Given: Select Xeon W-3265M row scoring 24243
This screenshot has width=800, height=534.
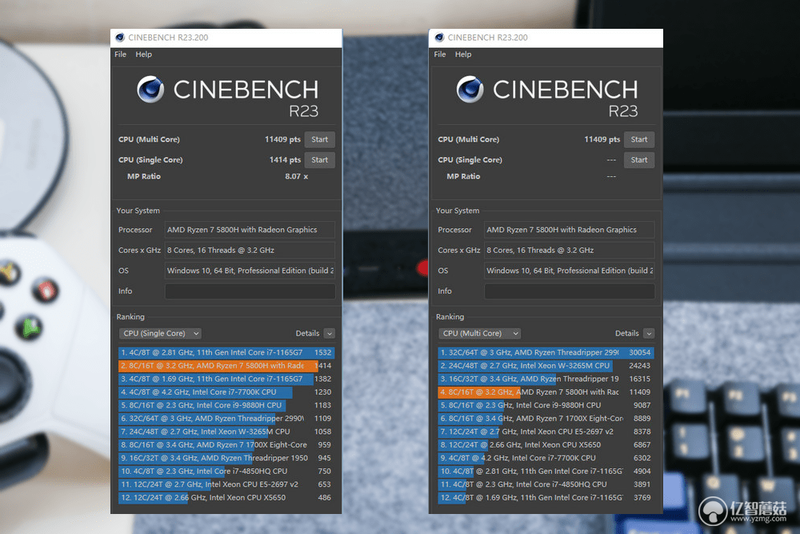Looking at the screenshot, I should tap(545, 366).
